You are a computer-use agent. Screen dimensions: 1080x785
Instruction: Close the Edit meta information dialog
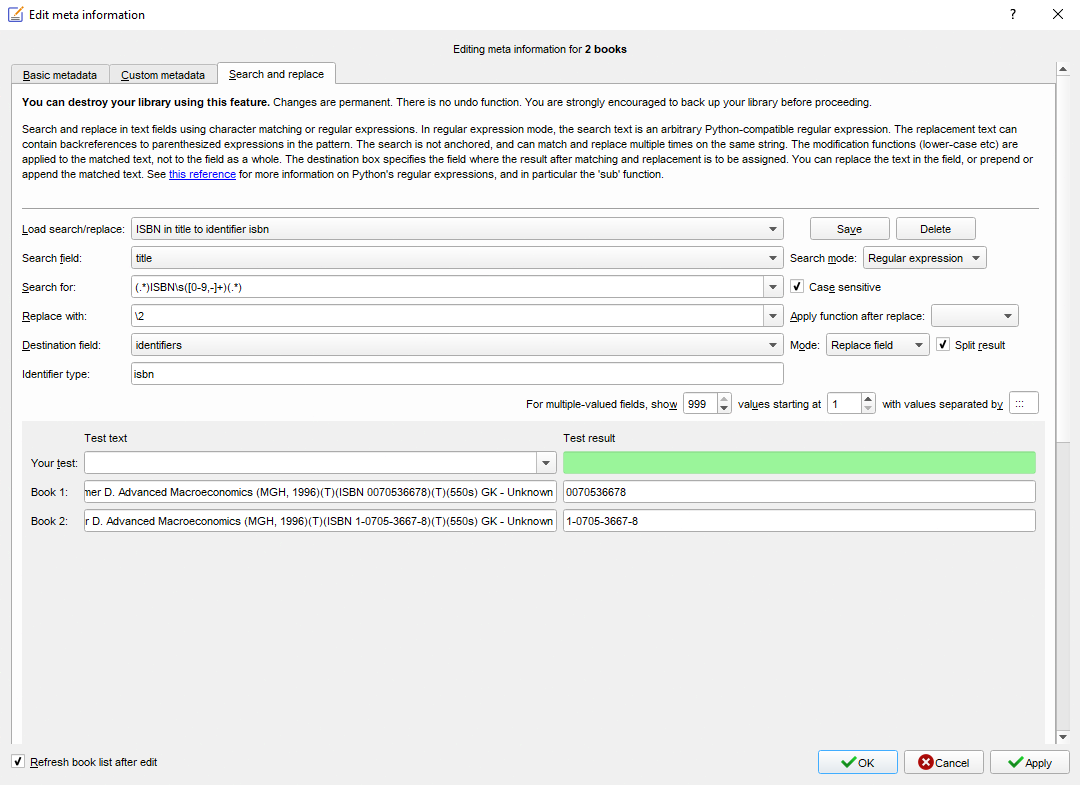click(1058, 14)
